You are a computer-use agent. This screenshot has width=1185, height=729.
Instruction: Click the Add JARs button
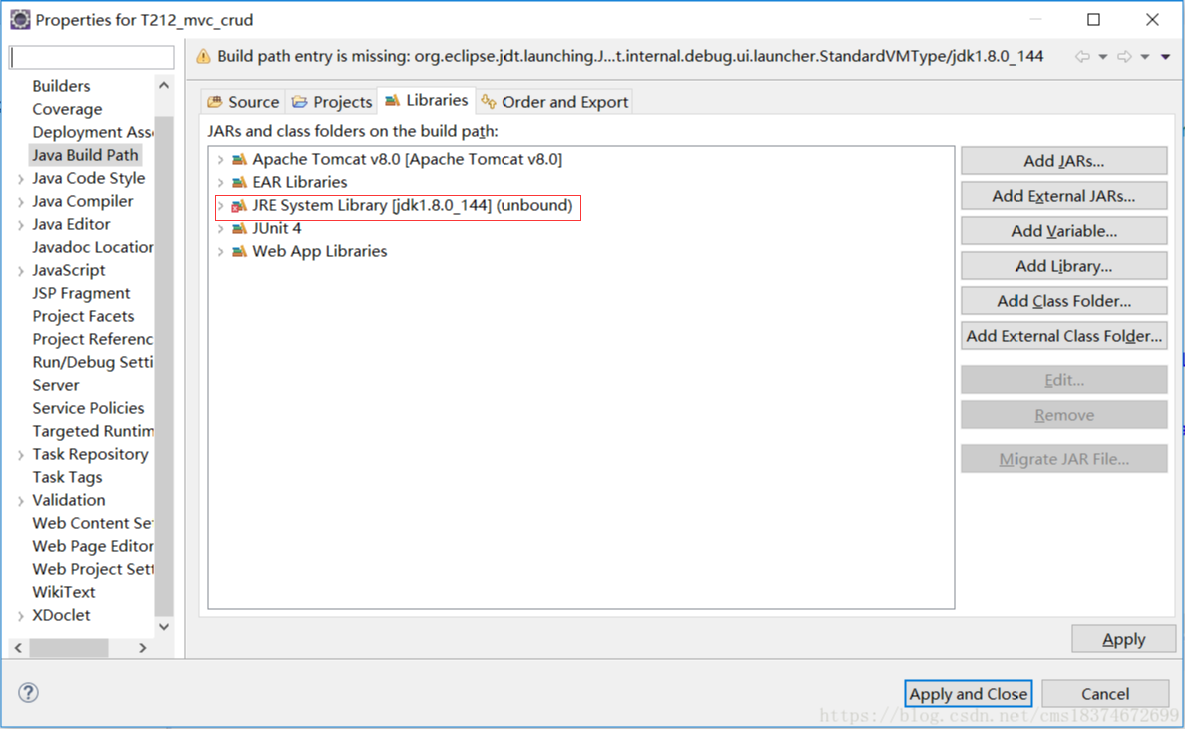(x=1063, y=161)
